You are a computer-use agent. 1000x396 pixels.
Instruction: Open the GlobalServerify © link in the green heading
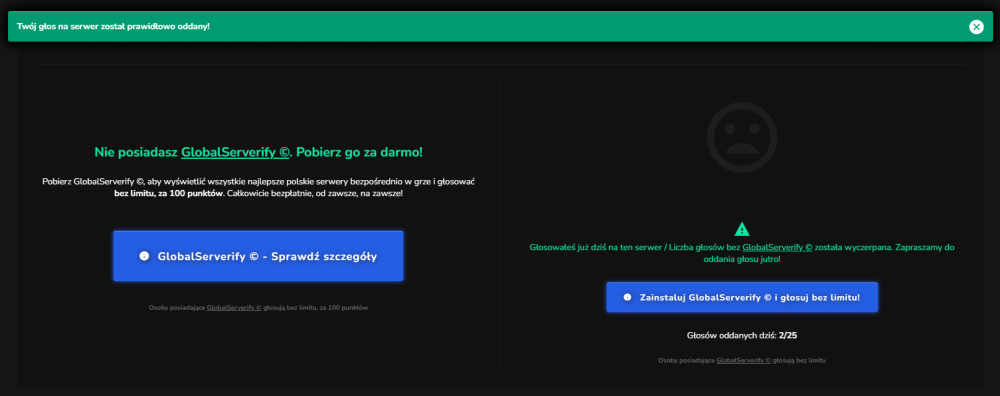[x=235, y=152]
